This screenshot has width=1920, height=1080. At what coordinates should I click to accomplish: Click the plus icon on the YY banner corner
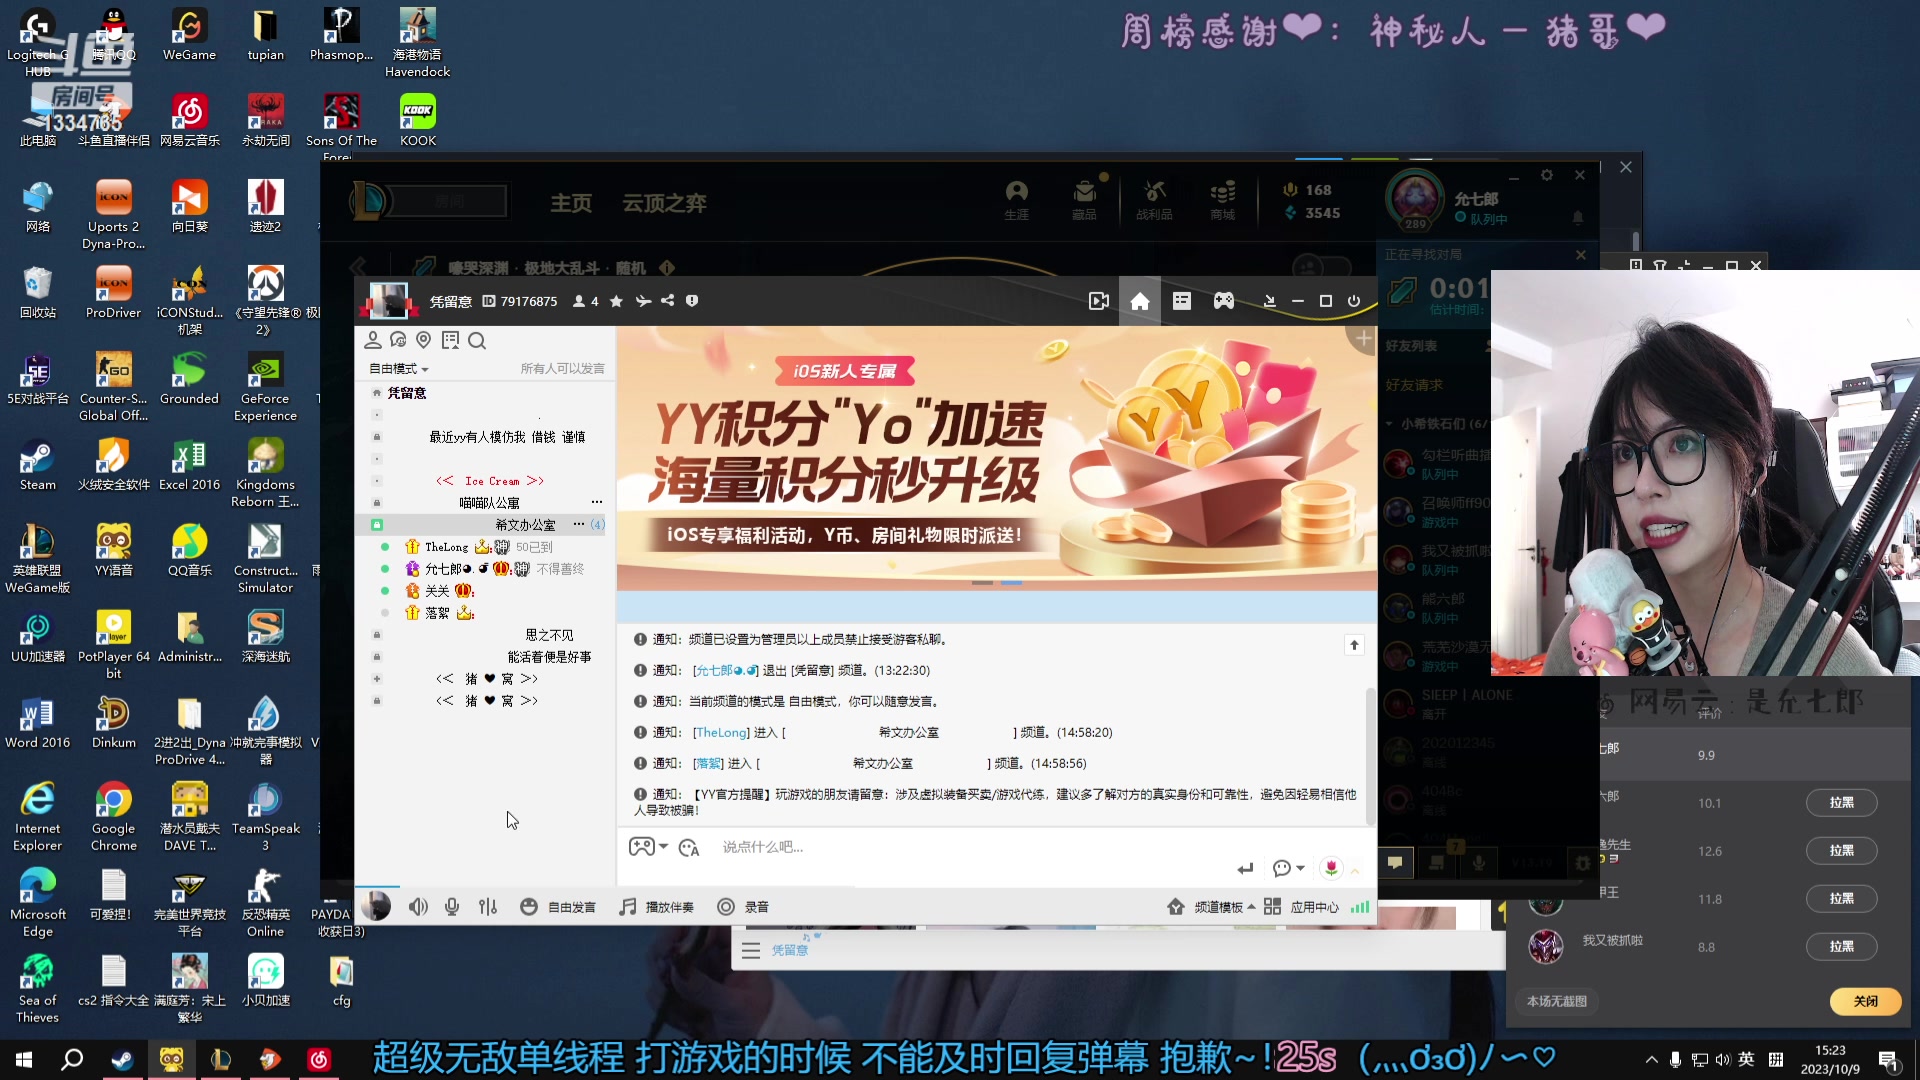(1363, 340)
